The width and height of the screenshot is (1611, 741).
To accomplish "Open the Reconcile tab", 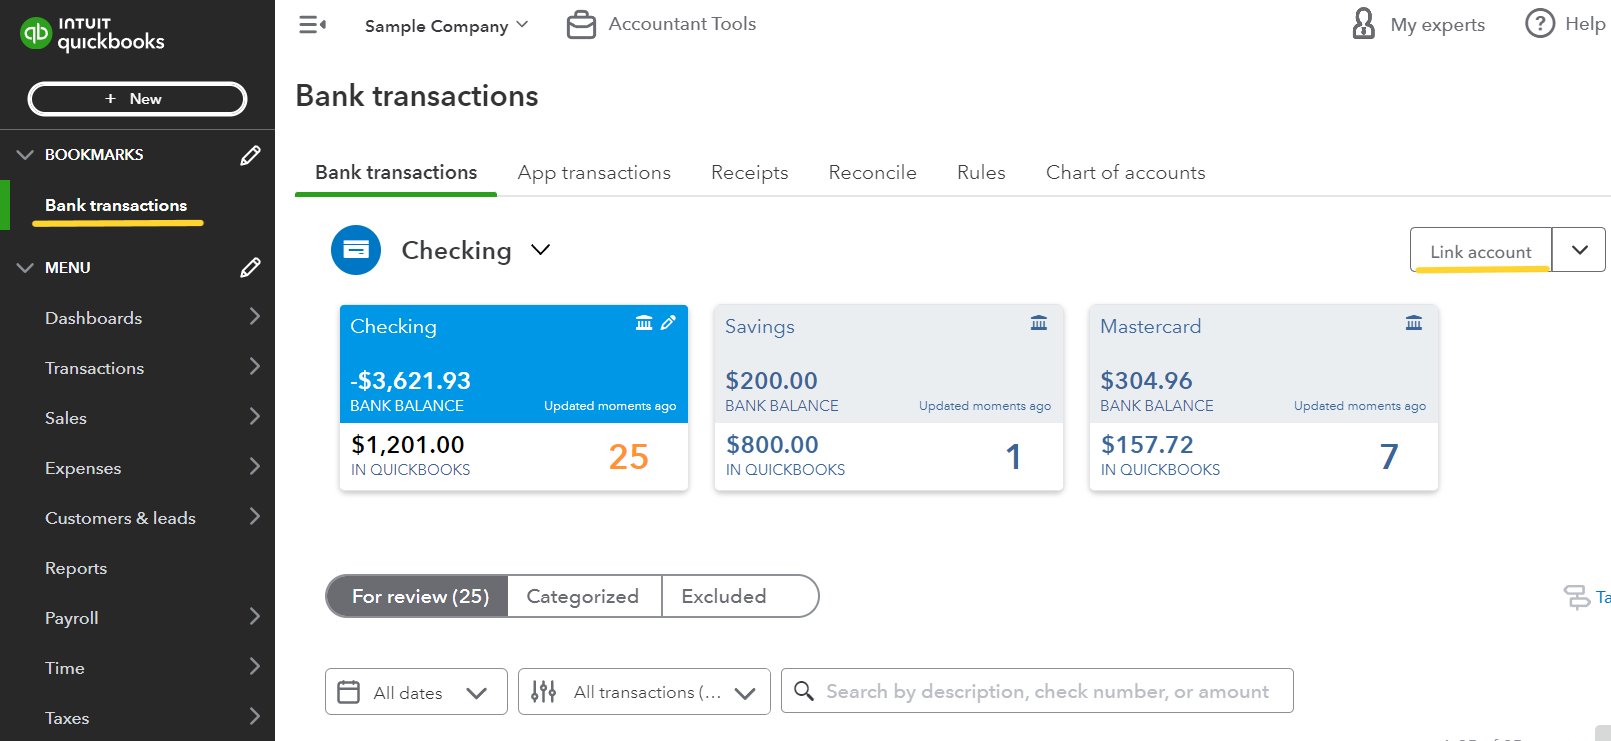I will pyautogui.click(x=872, y=173).
